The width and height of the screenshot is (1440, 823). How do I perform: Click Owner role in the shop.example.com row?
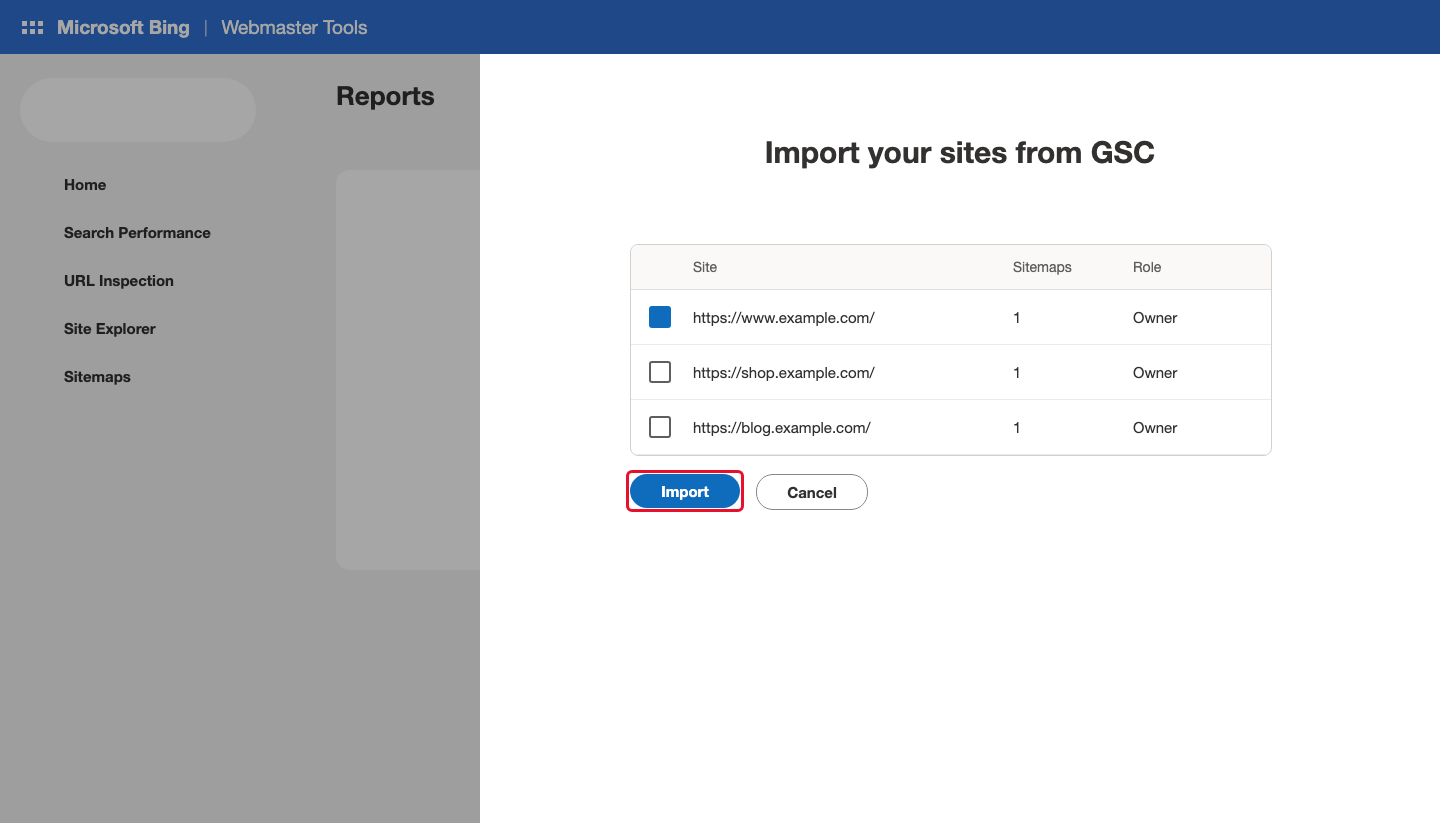click(x=1155, y=373)
